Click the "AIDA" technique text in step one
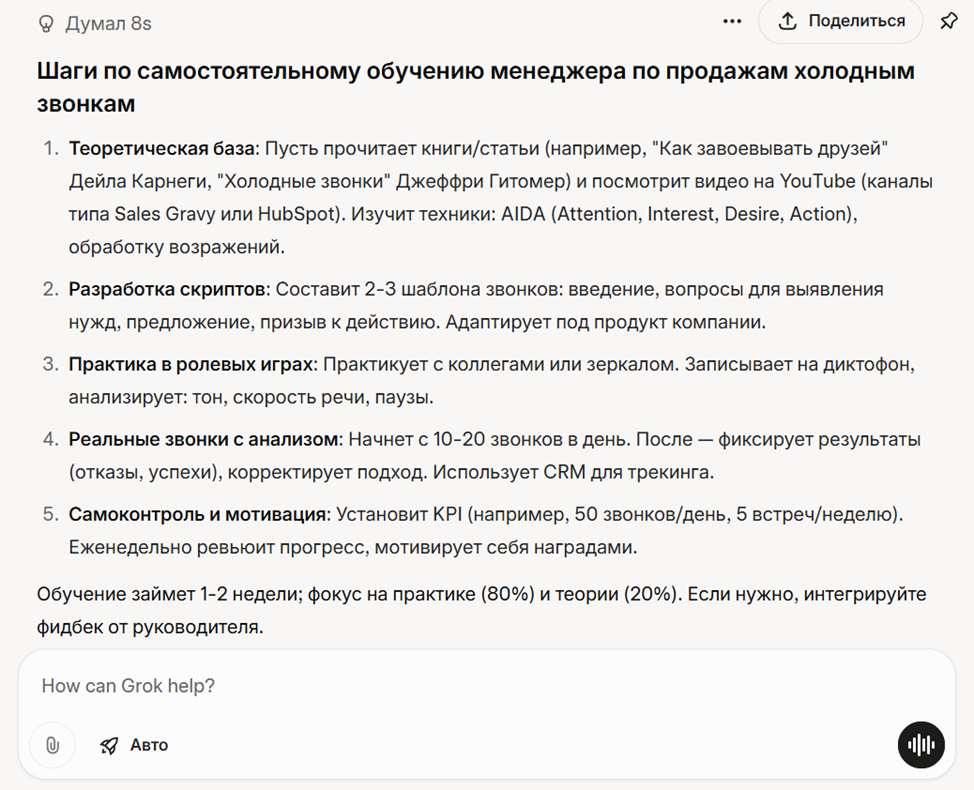This screenshot has width=974, height=790. pos(520,213)
